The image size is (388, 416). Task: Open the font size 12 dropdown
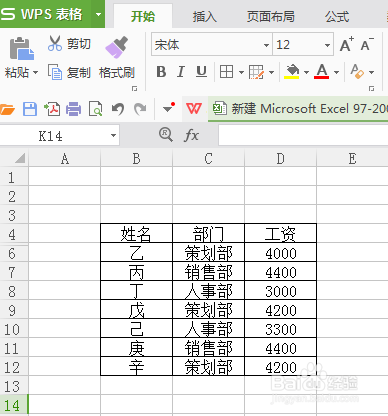click(327, 45)
